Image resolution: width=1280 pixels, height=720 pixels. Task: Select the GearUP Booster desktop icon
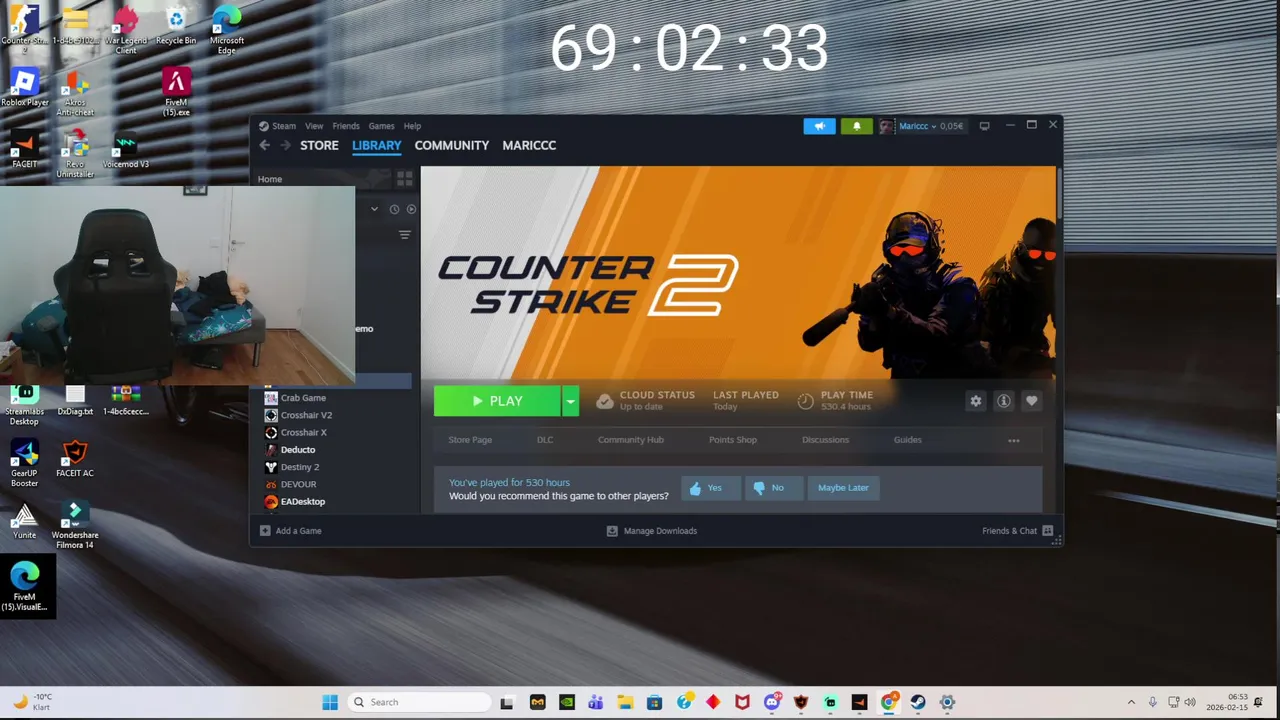click(25, 465)
